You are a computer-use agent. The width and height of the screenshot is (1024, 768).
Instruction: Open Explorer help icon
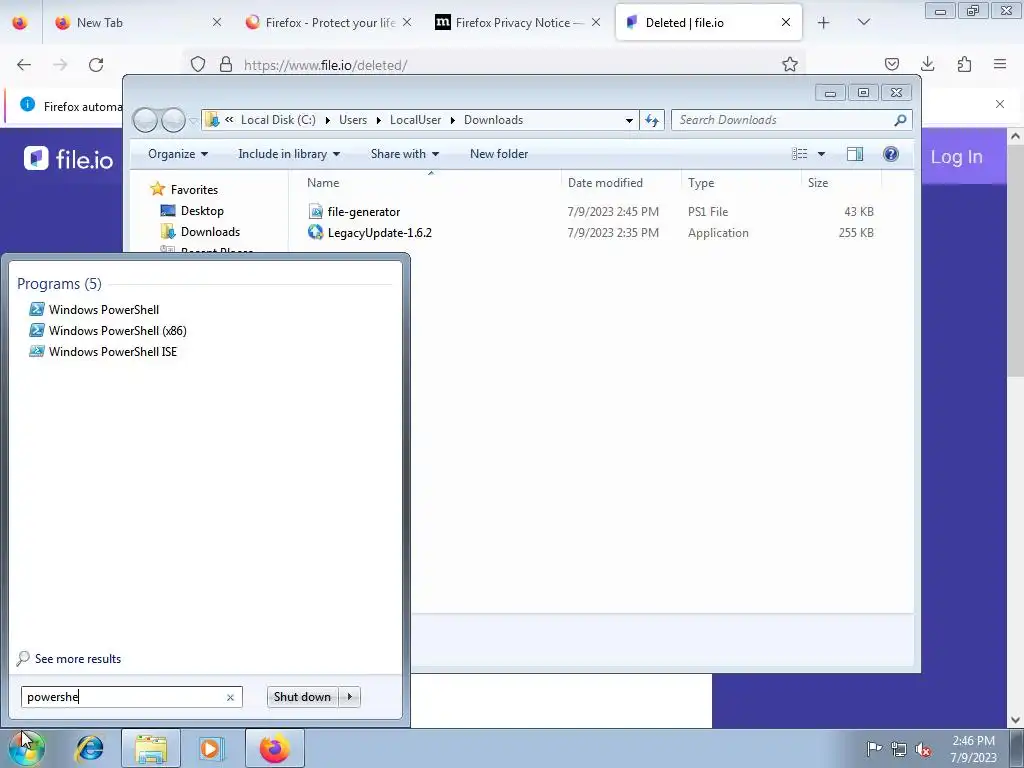(x=891, y=153)
